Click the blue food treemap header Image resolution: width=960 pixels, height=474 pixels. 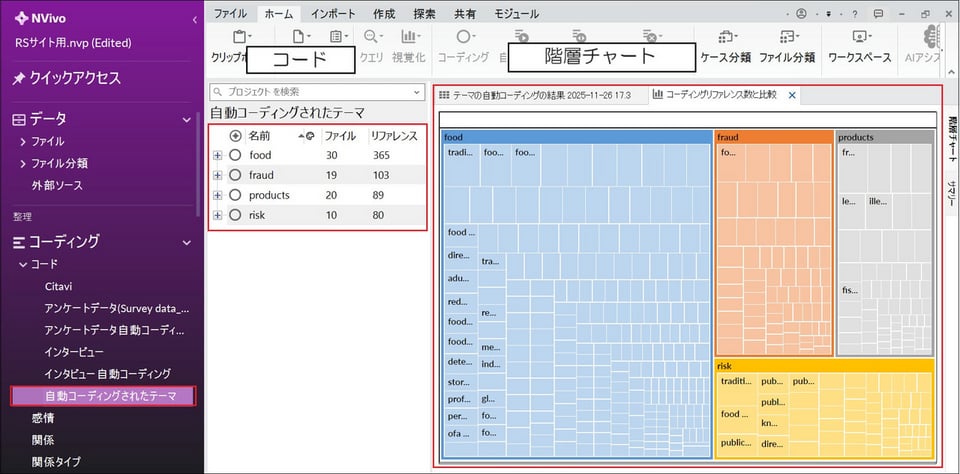click(576, 137)
